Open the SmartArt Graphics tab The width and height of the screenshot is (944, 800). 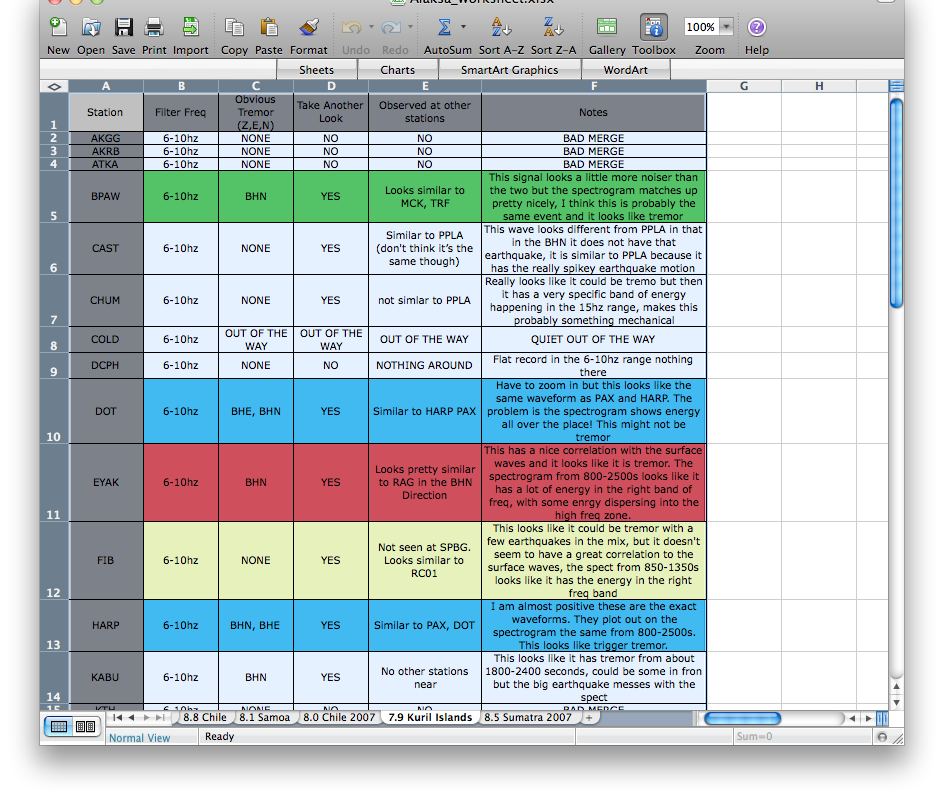click(509, 70)
